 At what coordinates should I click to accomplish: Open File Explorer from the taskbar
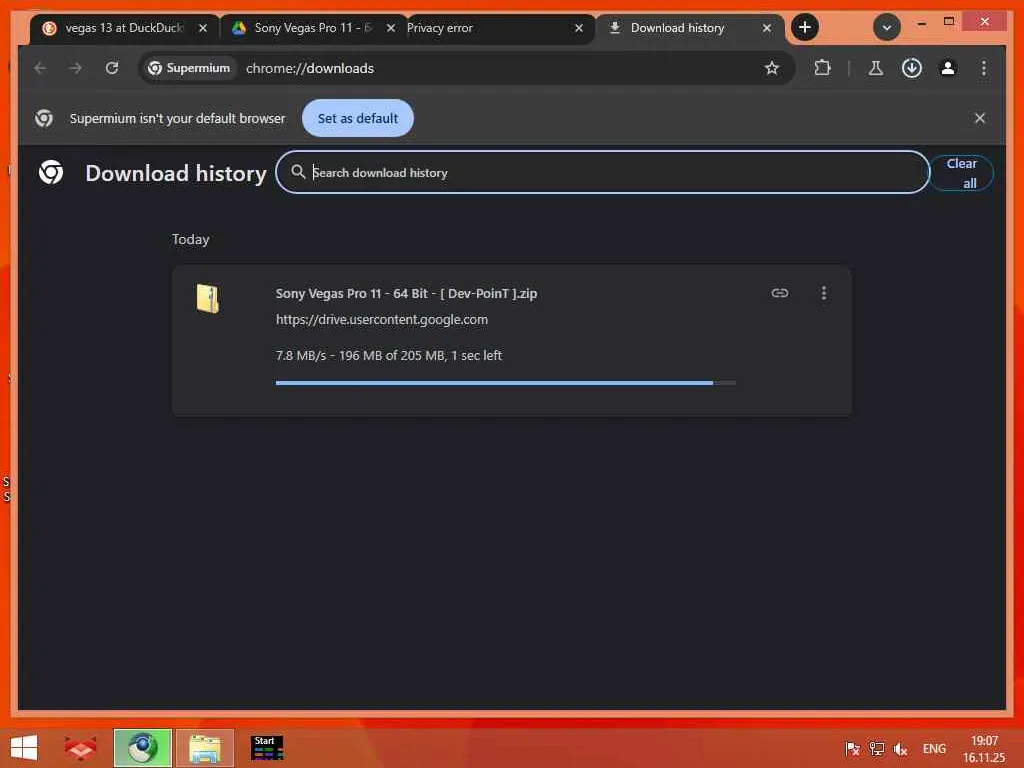click(x=204, y=748)
